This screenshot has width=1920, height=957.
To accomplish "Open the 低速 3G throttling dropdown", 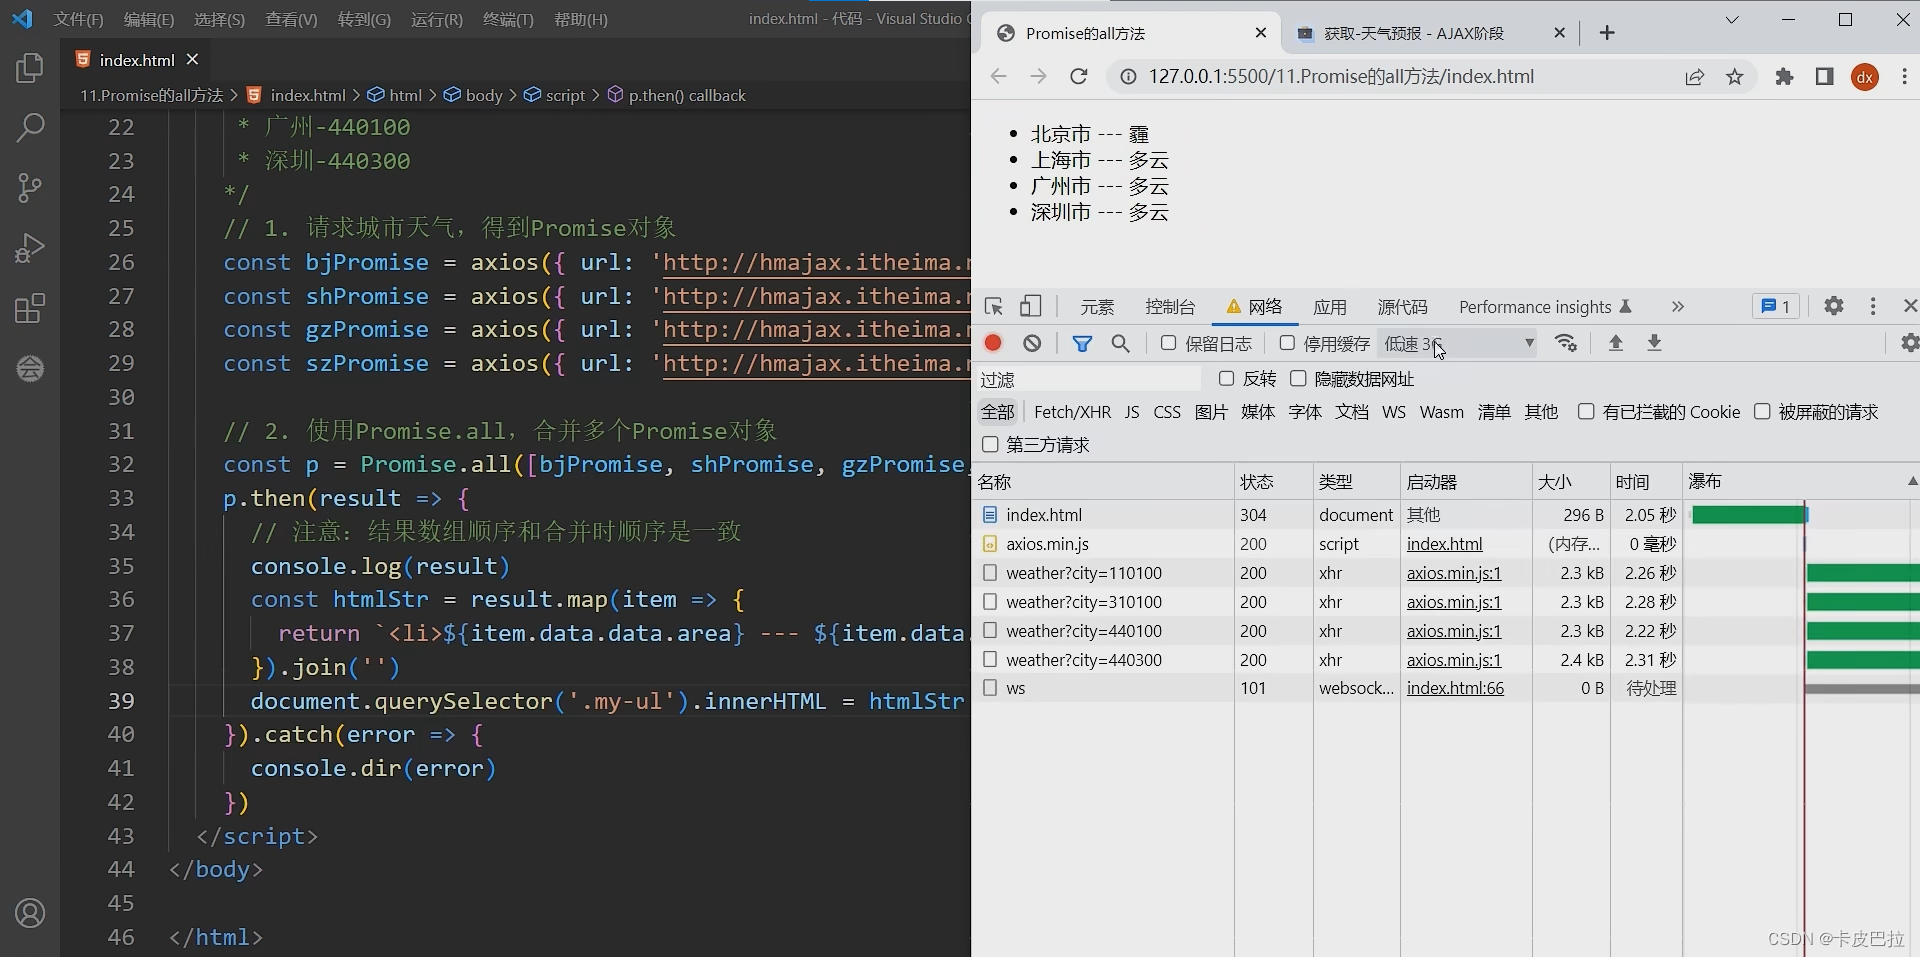I will coord(1459,343).
